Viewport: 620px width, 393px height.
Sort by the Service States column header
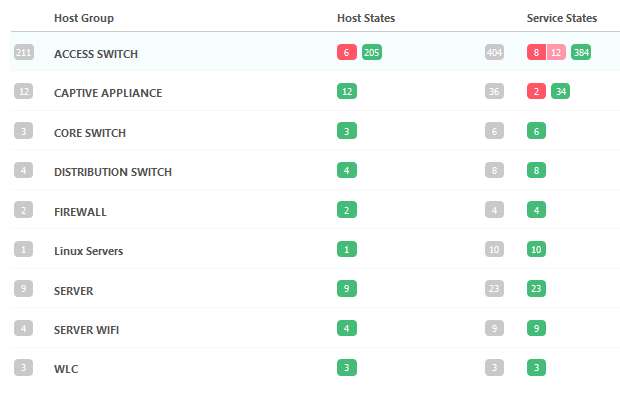click(x=562, y=18)
